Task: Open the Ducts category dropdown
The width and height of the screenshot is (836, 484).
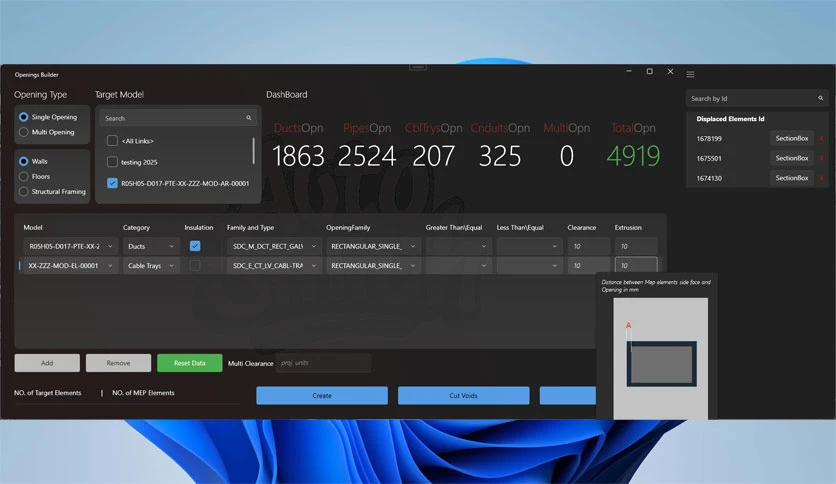Action: click(x=151, y=246)
